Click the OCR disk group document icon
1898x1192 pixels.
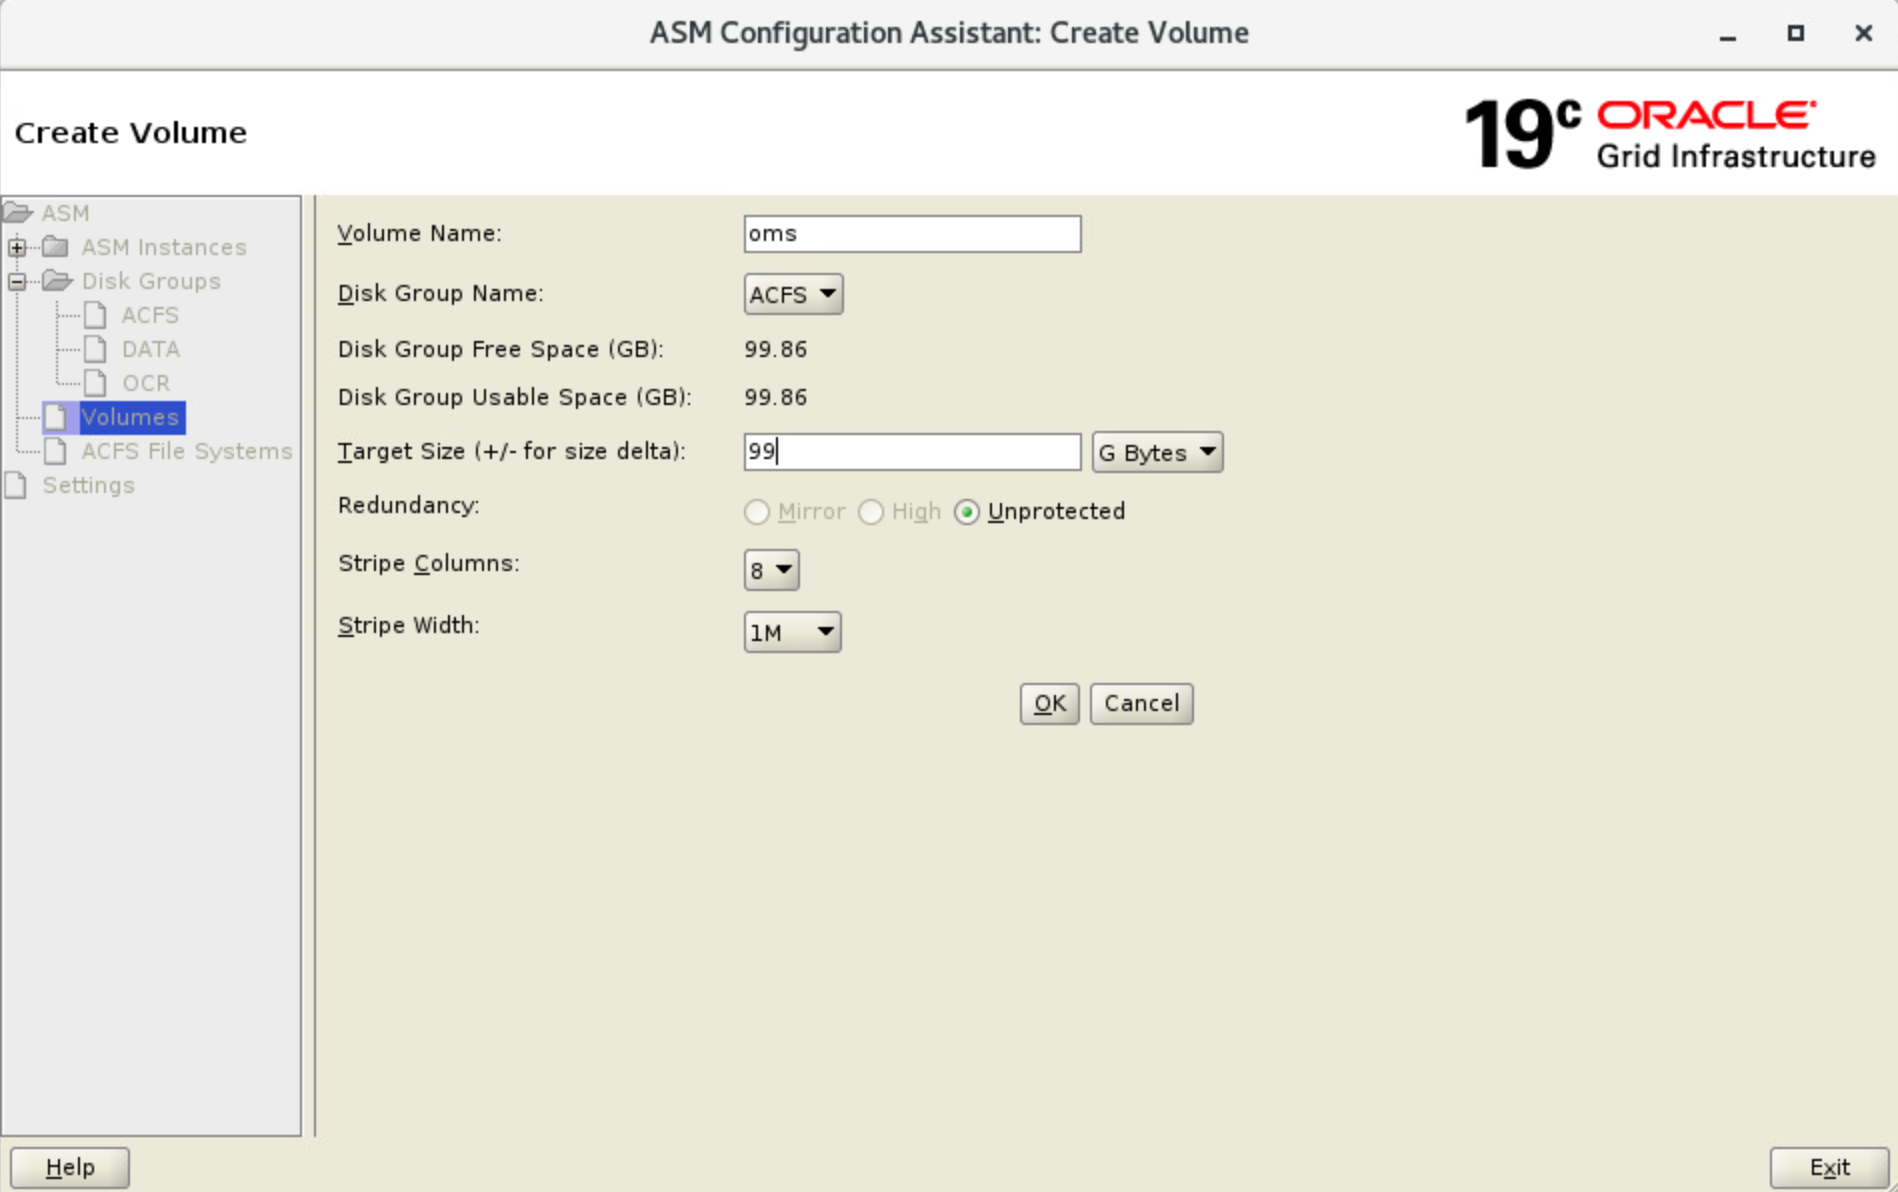click(x=95, y=383)
